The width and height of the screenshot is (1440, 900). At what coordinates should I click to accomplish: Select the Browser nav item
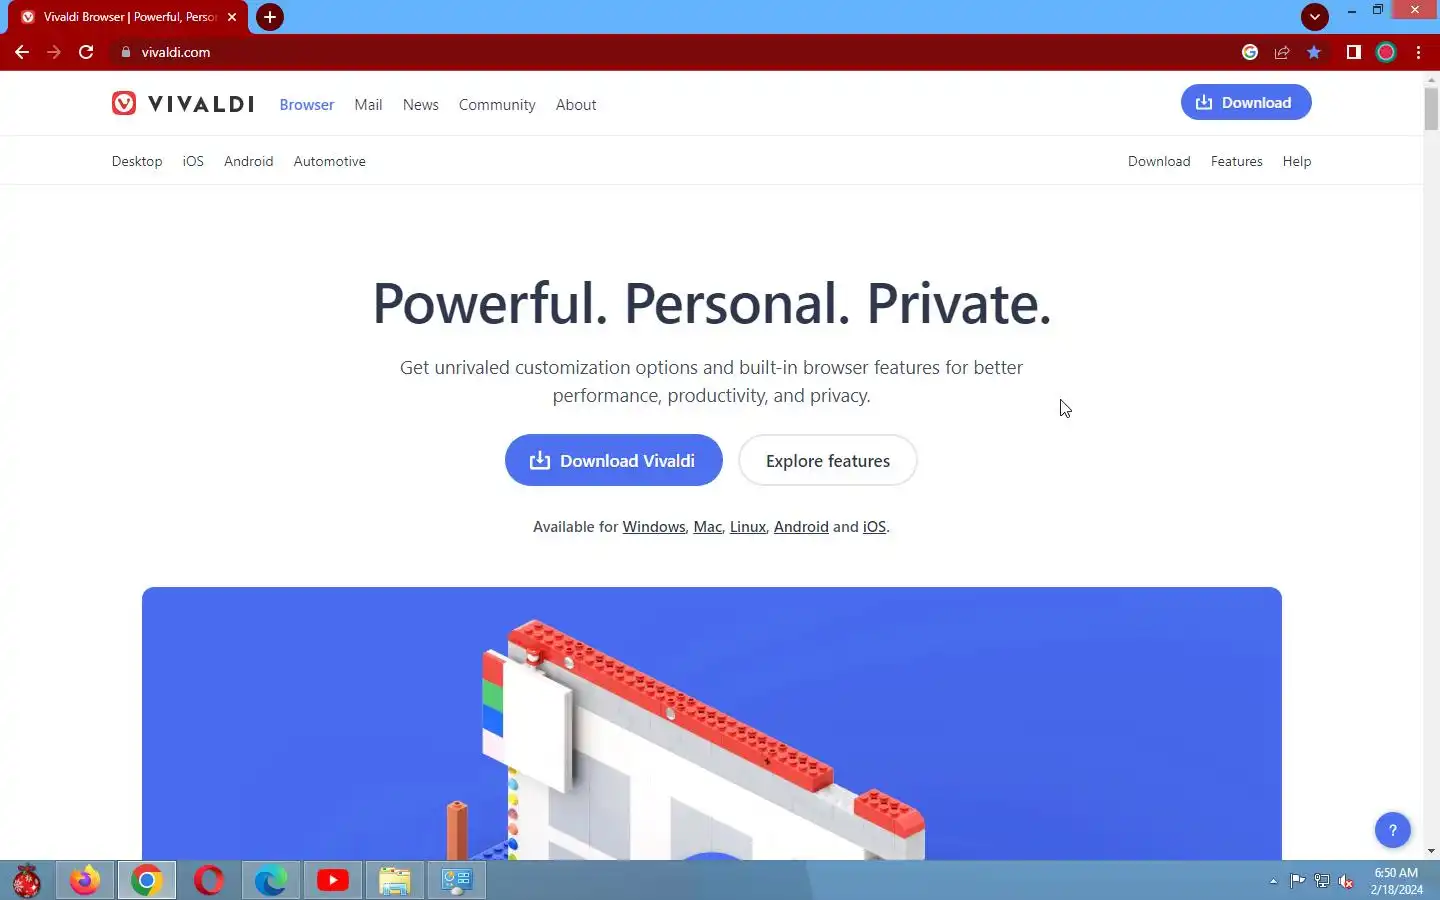pyautogui.click(x=307, y=105)
